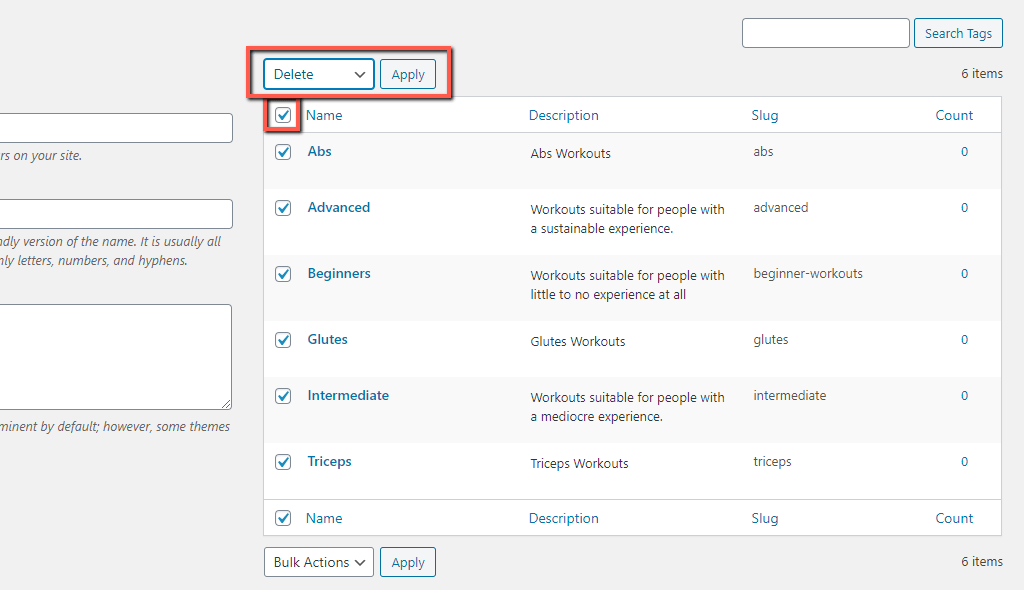Image resolution: width=1024 pixels, height=590 pixels.
Task: Click the 'Triceps Workouts' description text
Action: (579, 463)
